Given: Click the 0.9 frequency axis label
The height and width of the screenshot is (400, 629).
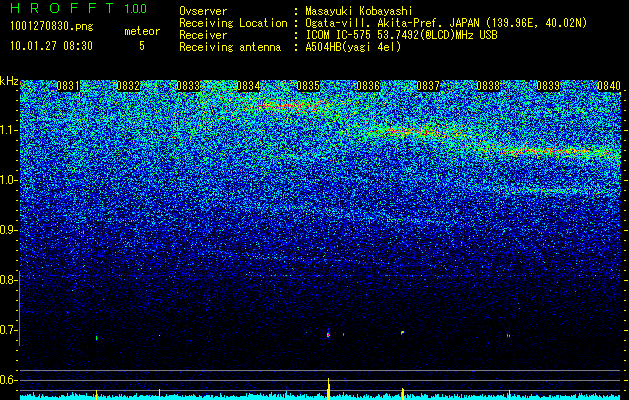Looking at the screenshot, I should tap(8, 230).
